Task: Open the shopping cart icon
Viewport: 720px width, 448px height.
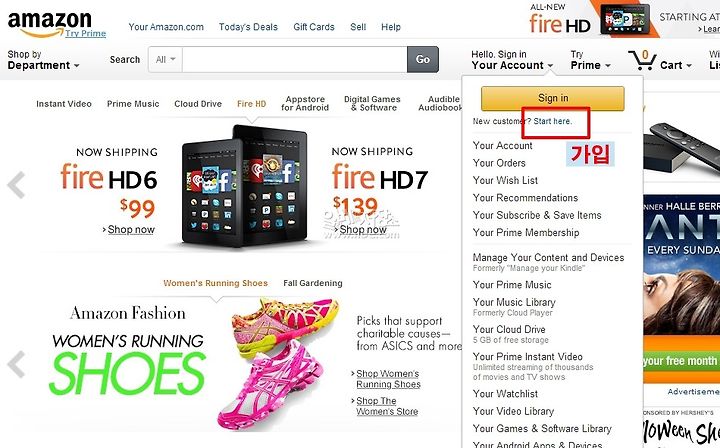Action: point(641,60)
